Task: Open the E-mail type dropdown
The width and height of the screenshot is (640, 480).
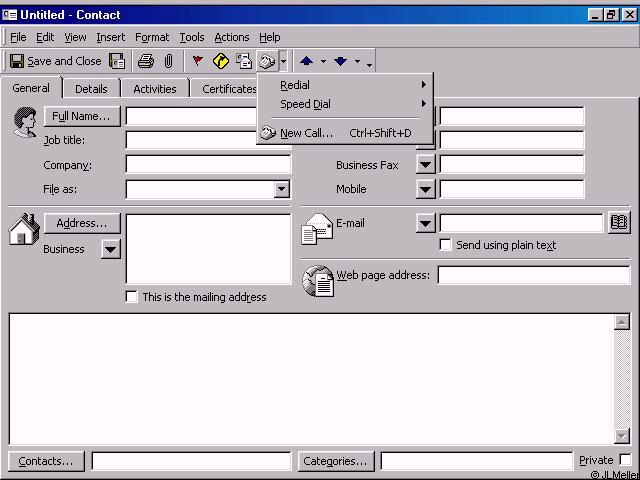Action: coord(425,223)
